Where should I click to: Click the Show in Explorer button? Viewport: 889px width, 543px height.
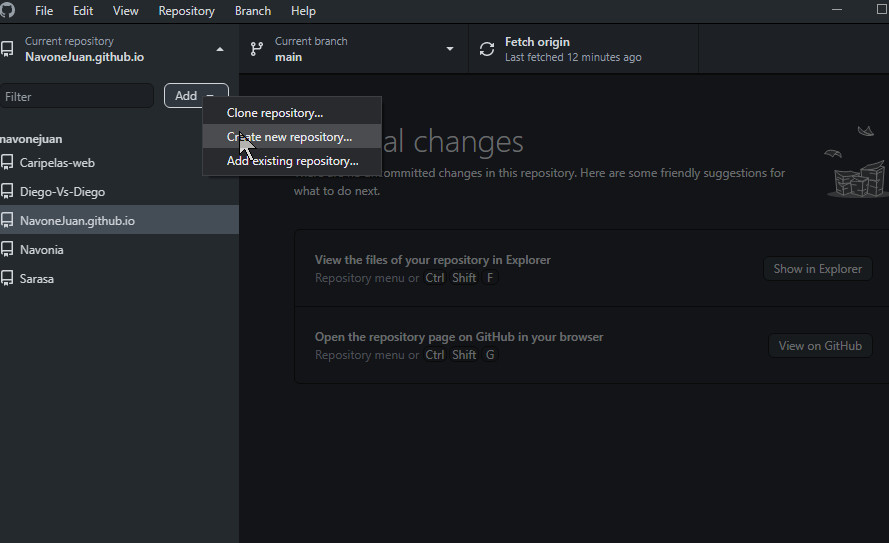[x=818, y=269]
